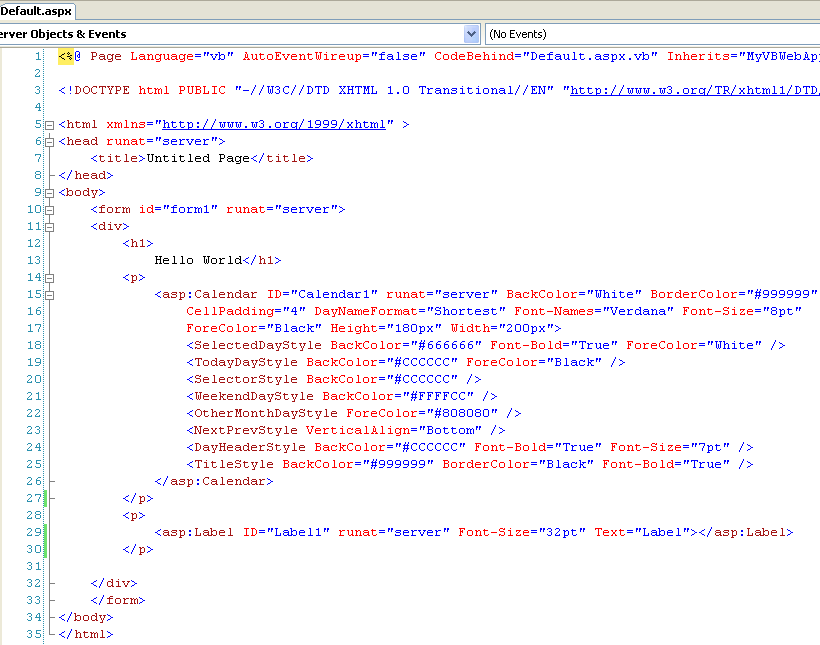Screen dimensions: 820x645
Task: Place cursor in Hello World text
Action: 198,260
